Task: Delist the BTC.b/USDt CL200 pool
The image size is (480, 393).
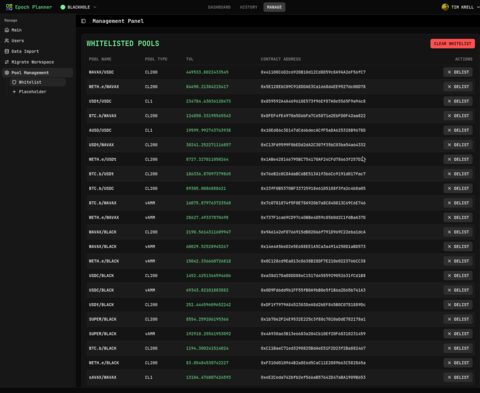Action: pos(458,174)
